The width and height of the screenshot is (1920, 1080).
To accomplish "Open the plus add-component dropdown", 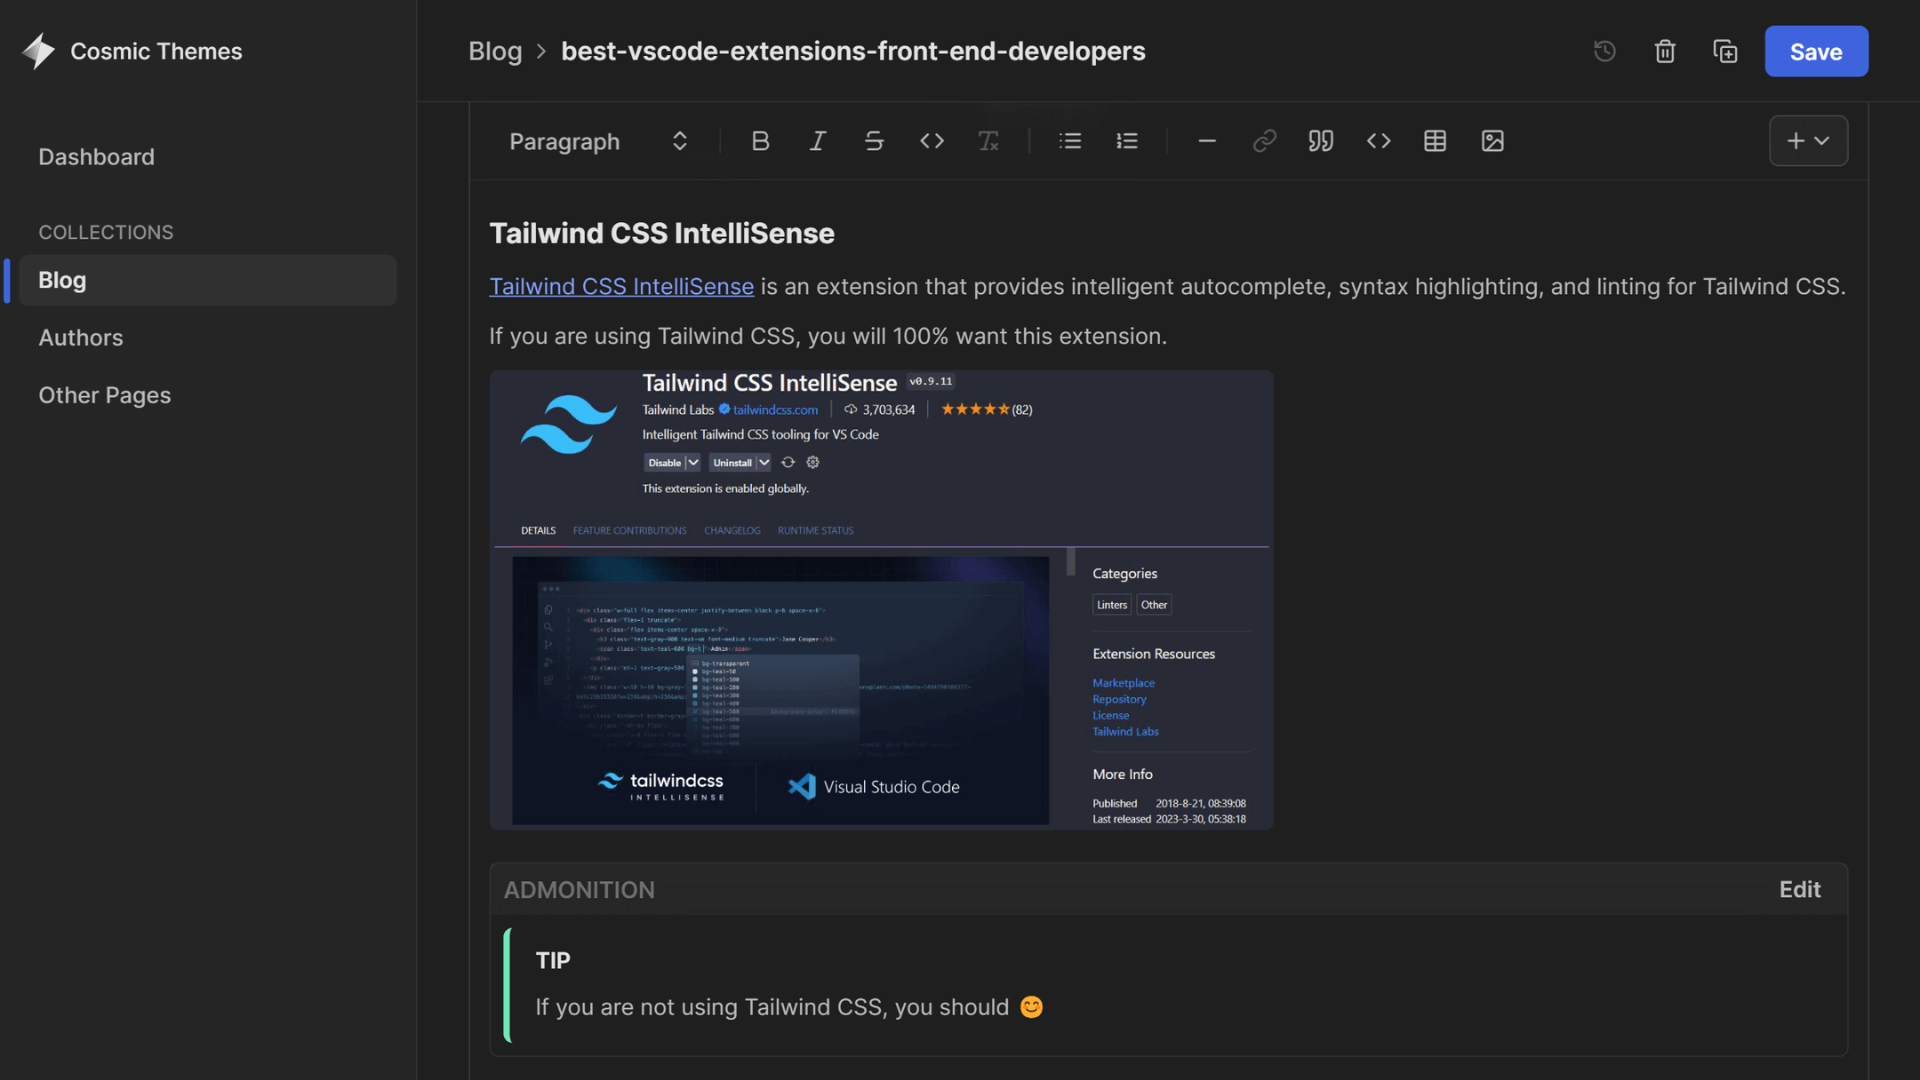I will coord(1808,141).
